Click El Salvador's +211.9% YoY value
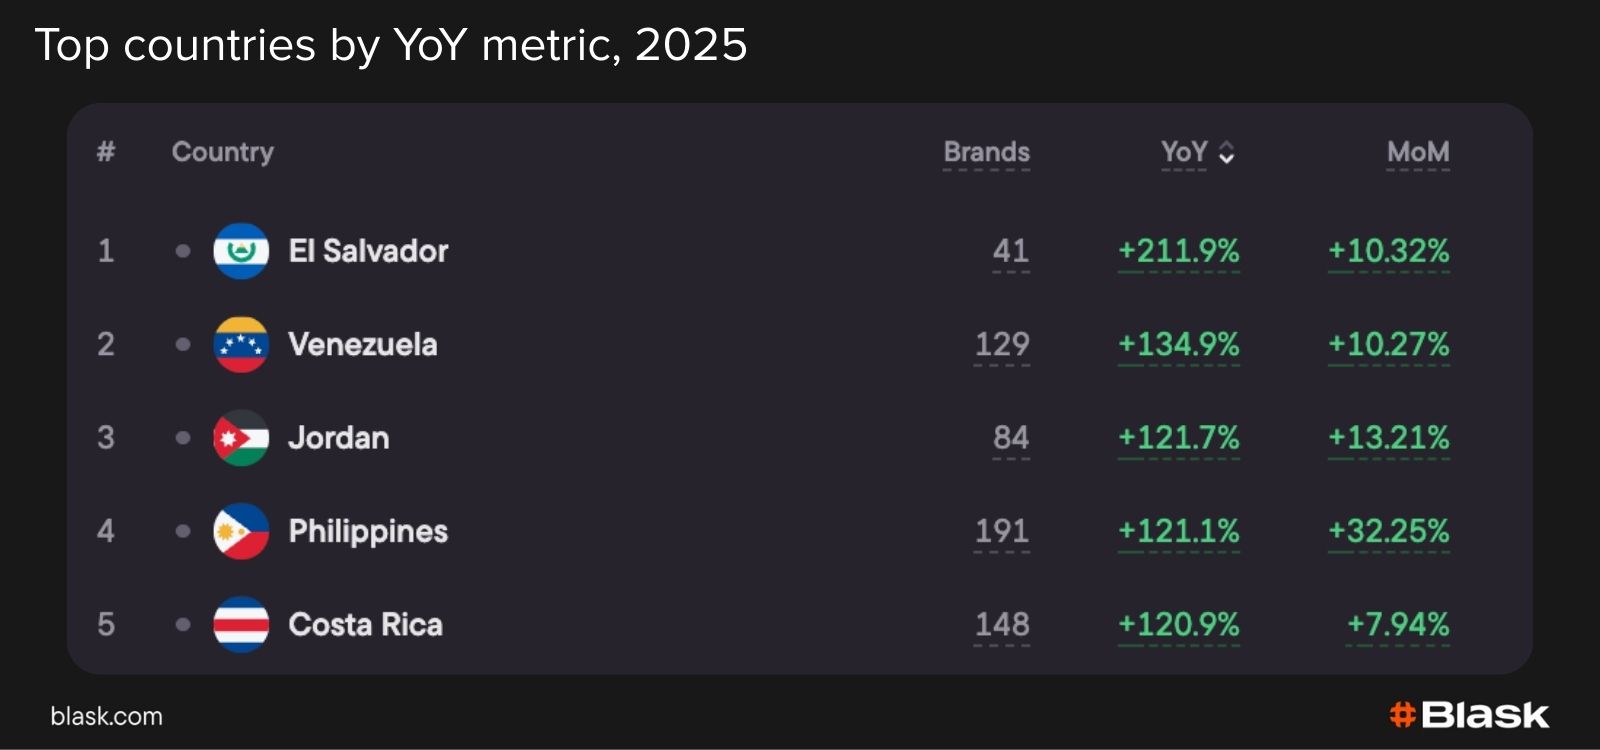1600x750 pixels. 1178,251
